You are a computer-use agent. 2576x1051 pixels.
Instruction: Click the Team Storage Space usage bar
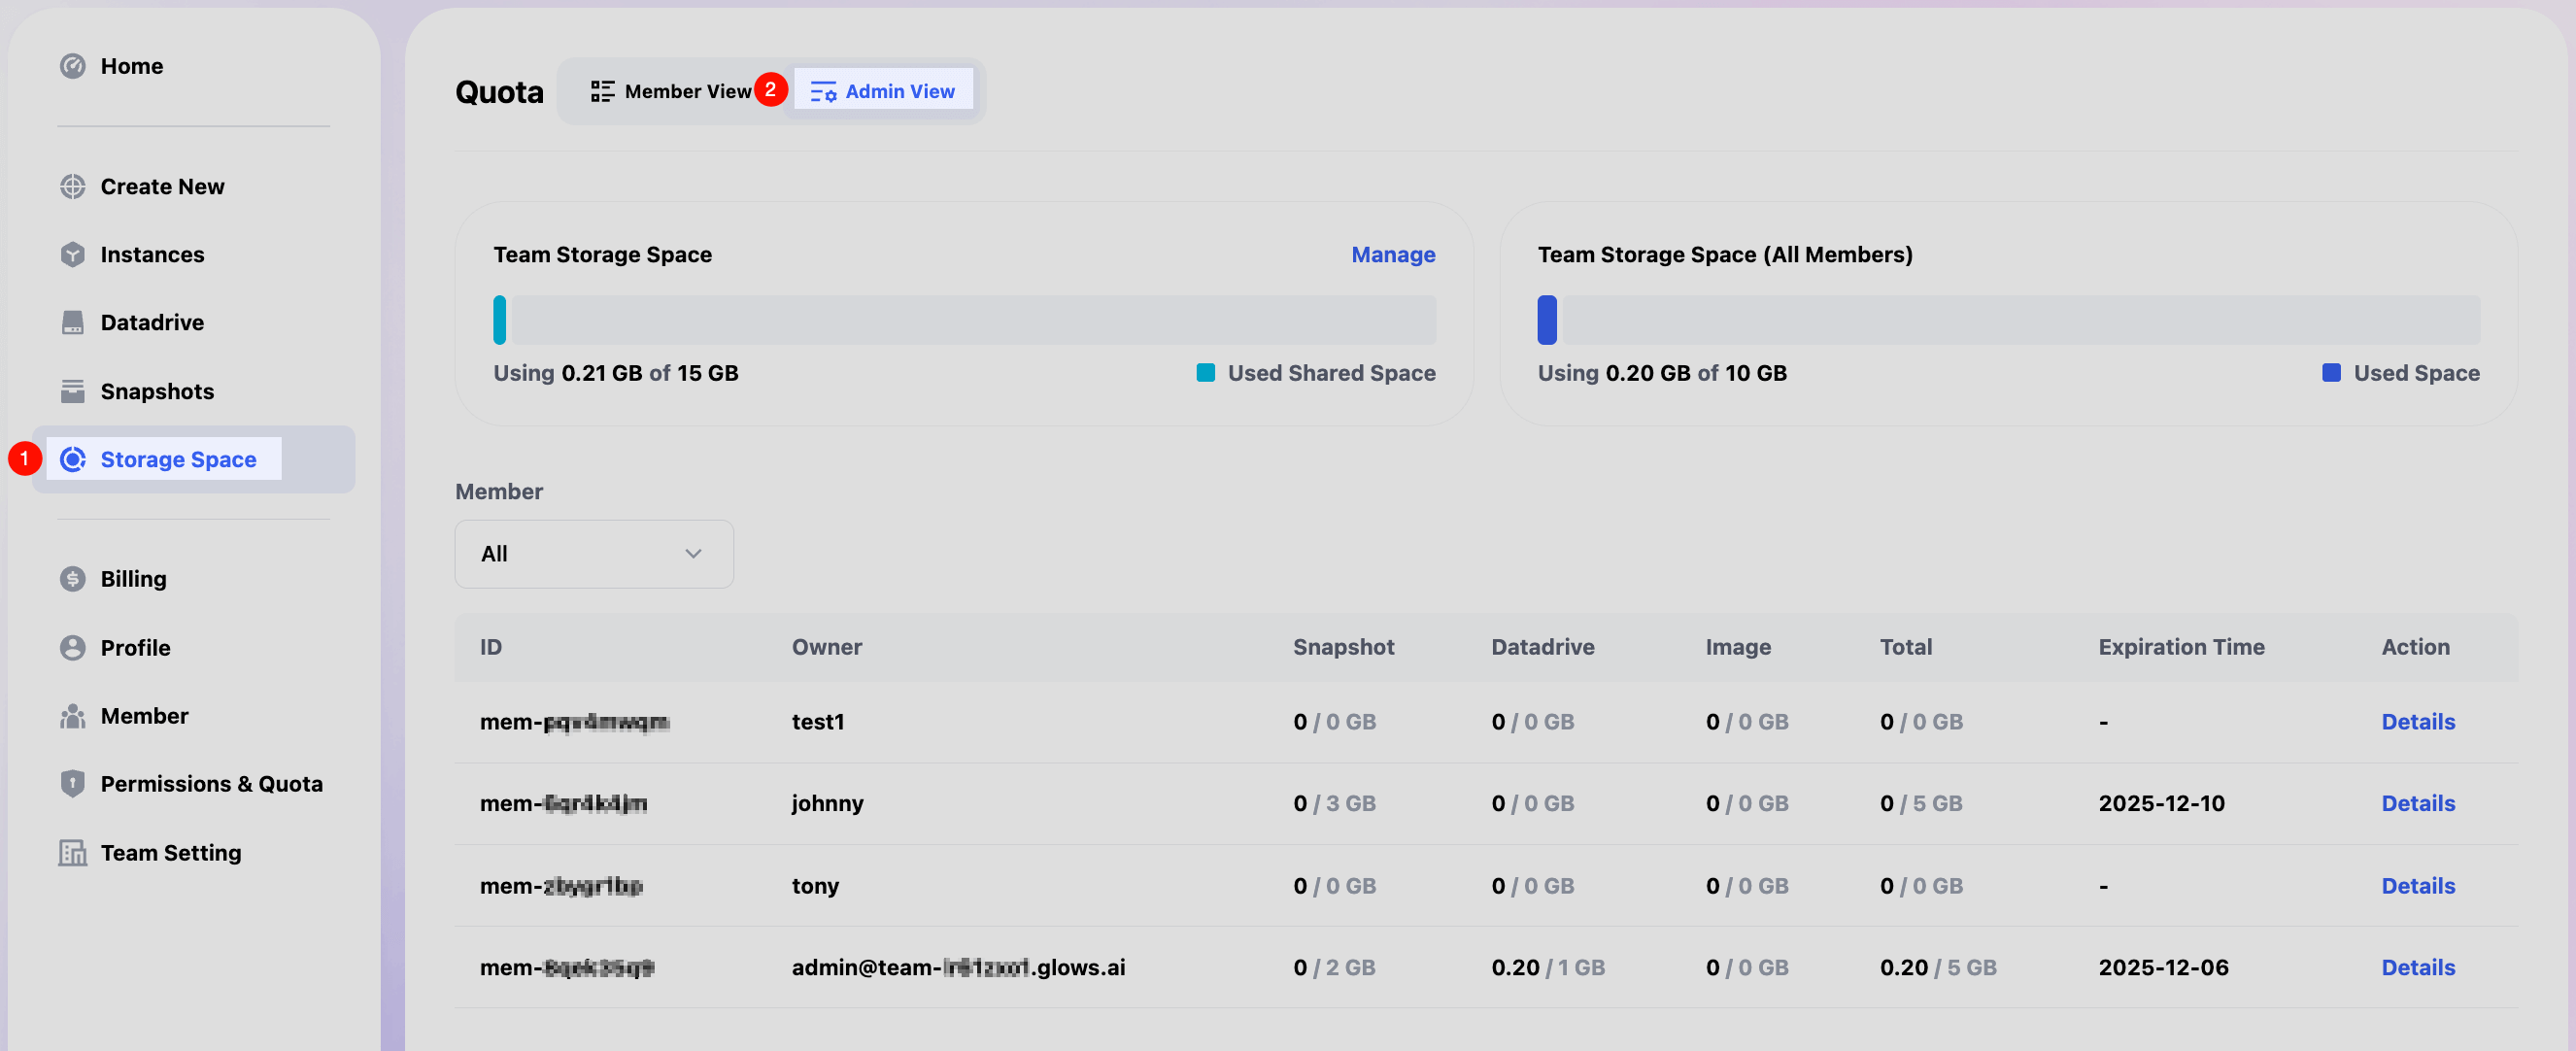[x=964, y=320]
